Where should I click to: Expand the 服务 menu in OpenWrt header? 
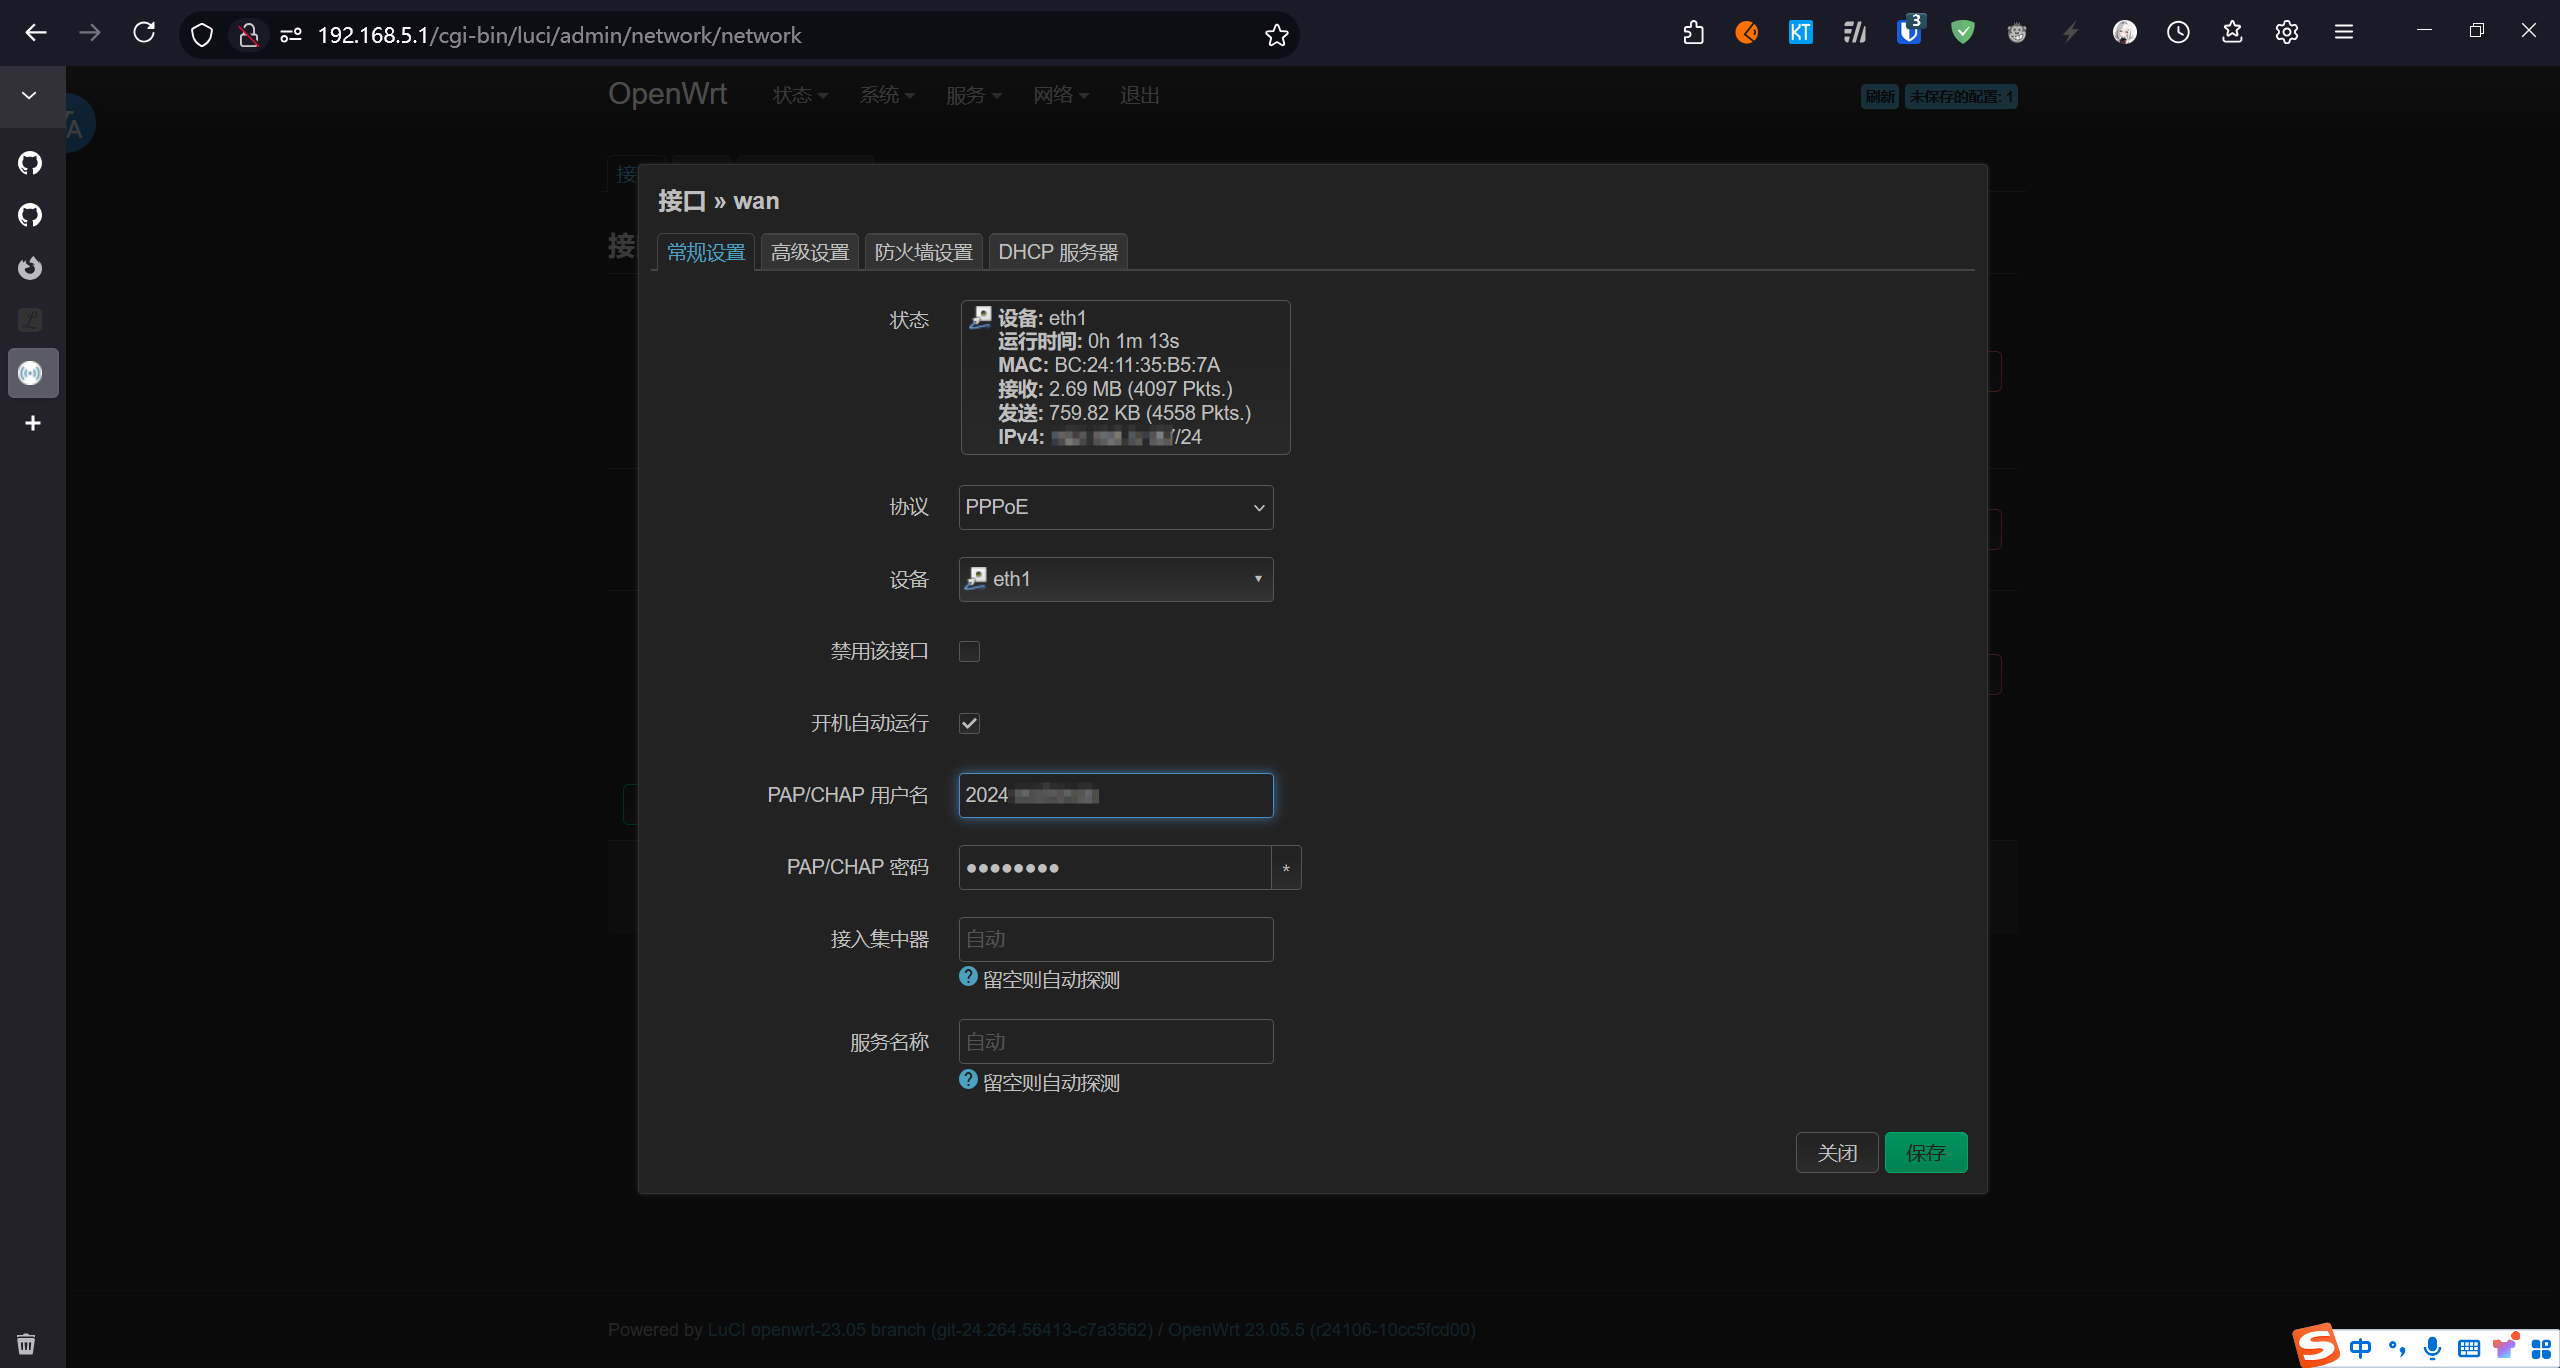click(974, 95)
